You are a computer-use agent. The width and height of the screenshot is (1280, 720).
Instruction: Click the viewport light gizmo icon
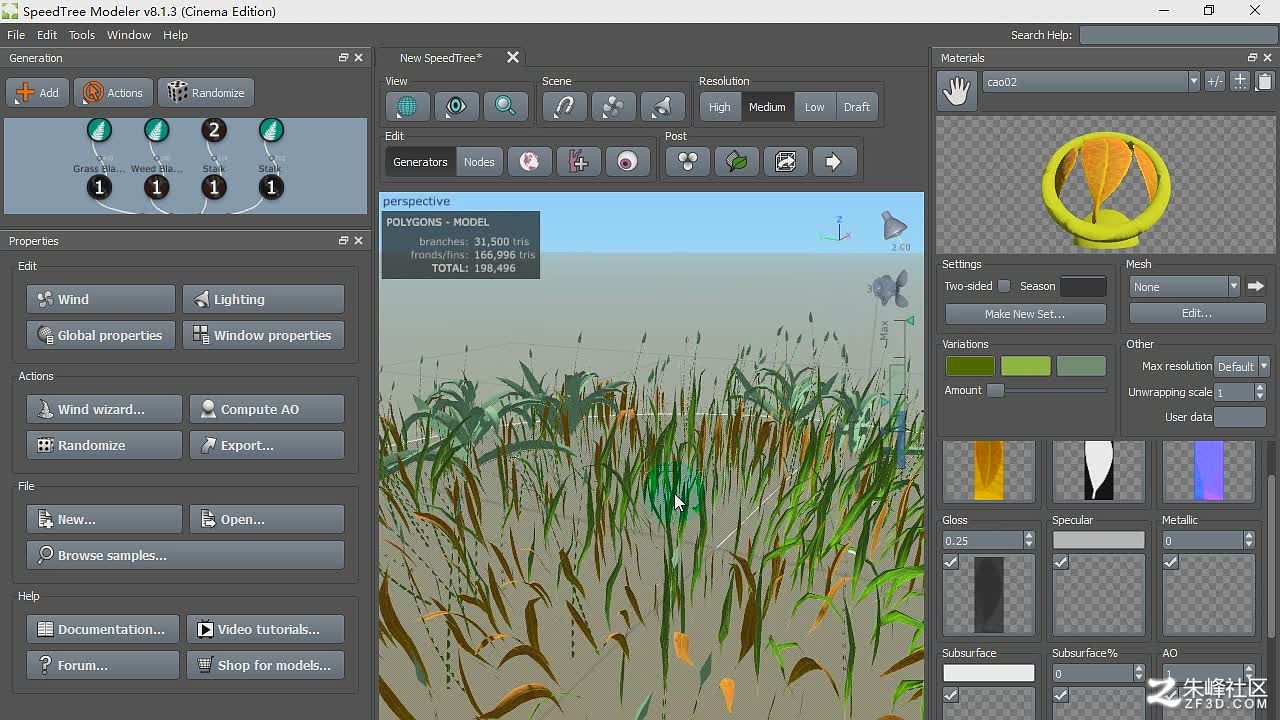coord(893,226)
